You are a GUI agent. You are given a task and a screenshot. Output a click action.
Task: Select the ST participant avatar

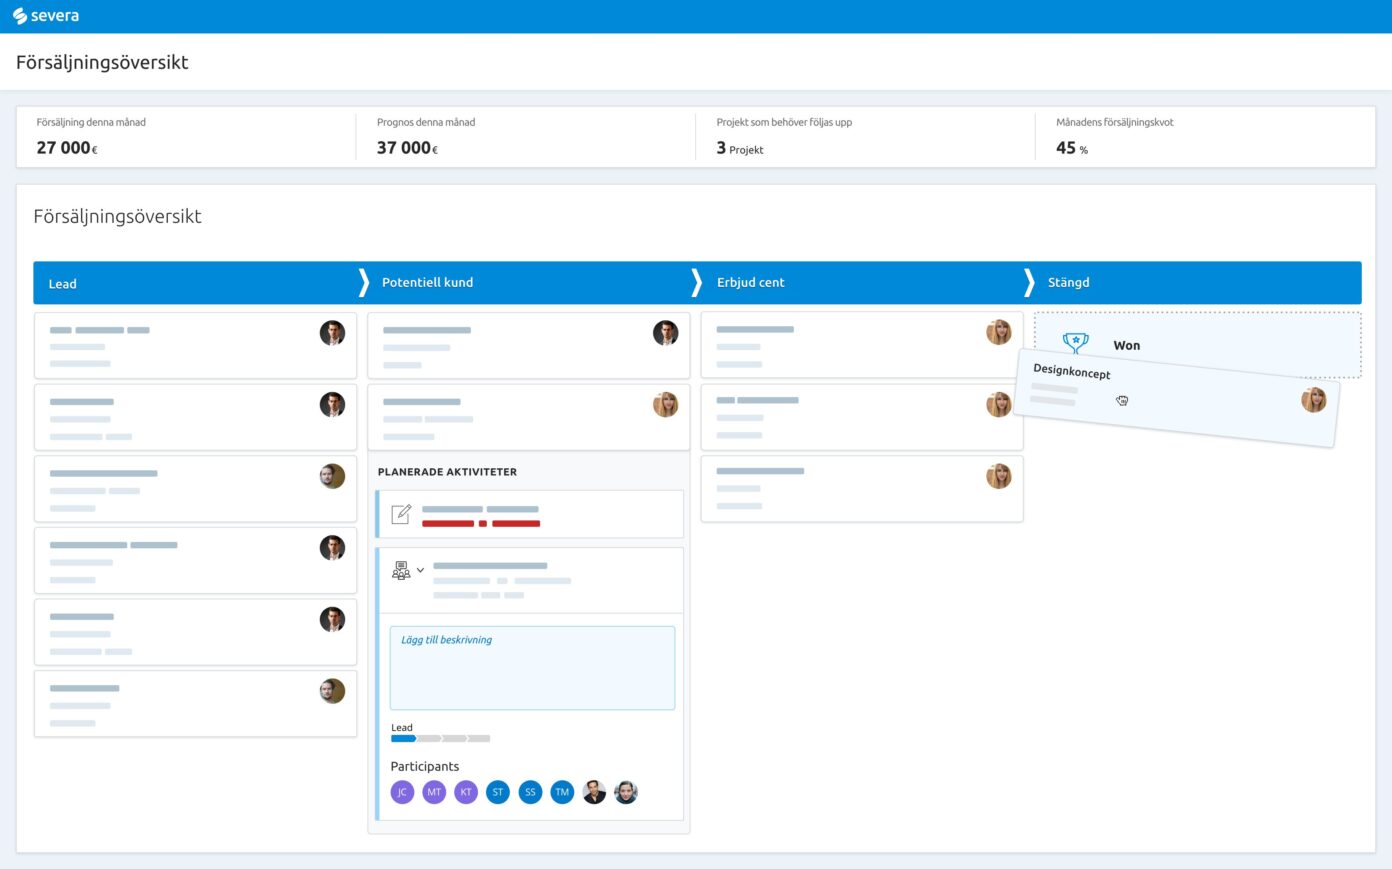[x=498, y=792]
